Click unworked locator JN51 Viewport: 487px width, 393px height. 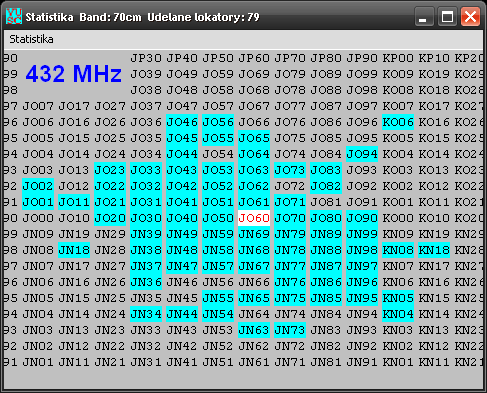pos(218,362)
